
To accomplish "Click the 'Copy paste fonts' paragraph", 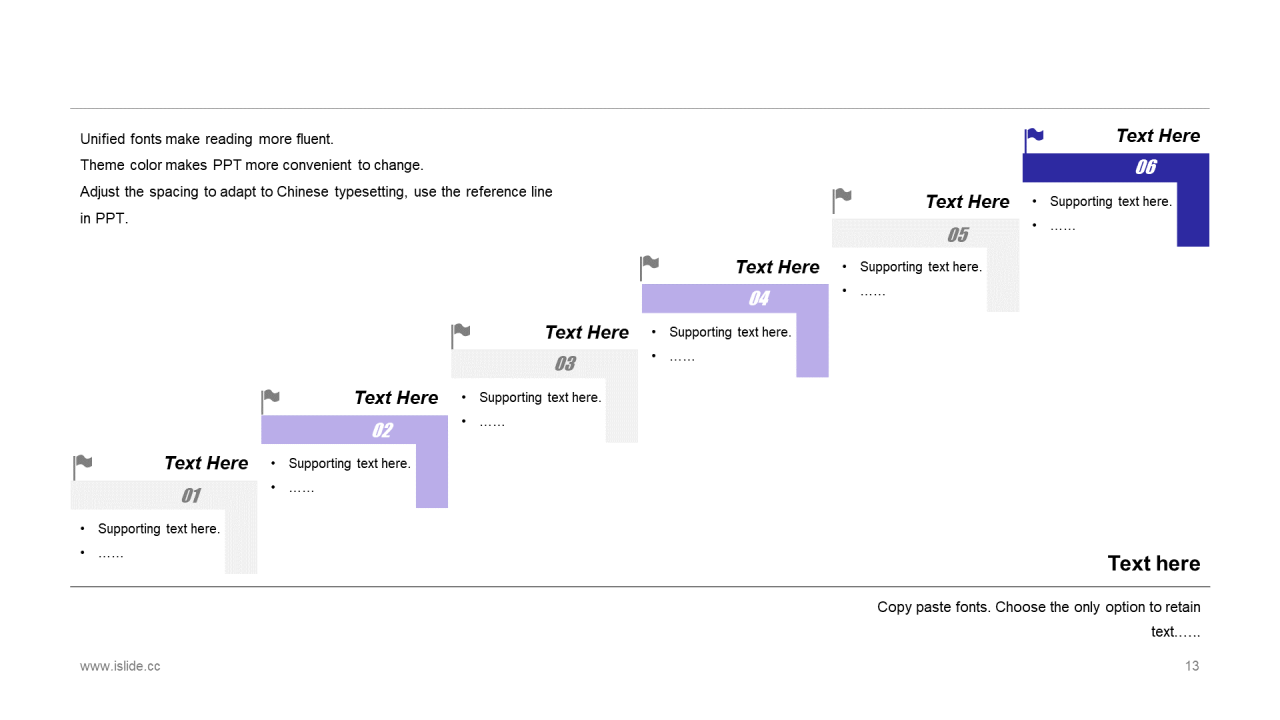I will pyautogui.click(x=1039, y=619).
